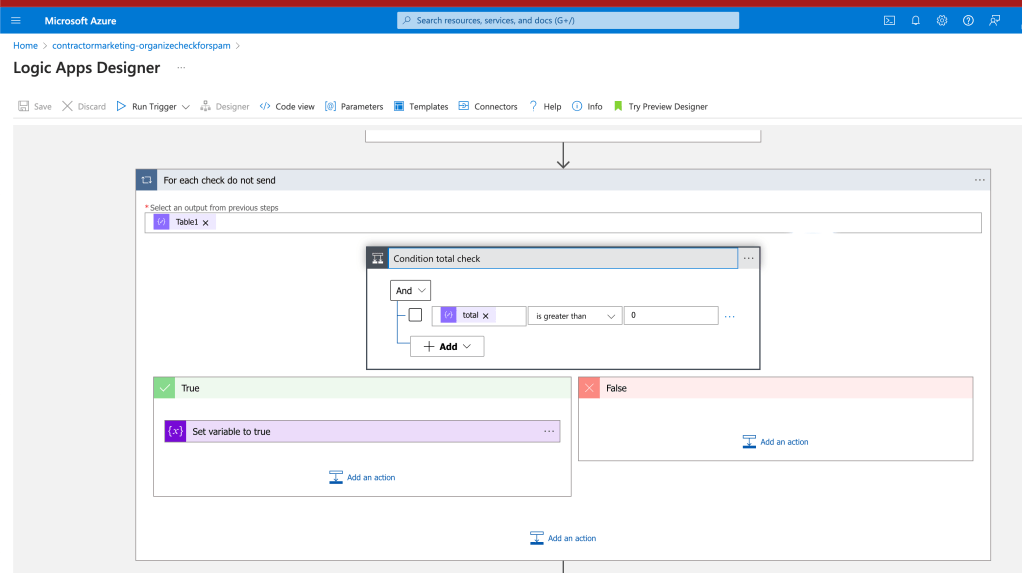Viewport: 1022px width, 573px height.
Task: Open the And operator dropdown
Action: 410,291
